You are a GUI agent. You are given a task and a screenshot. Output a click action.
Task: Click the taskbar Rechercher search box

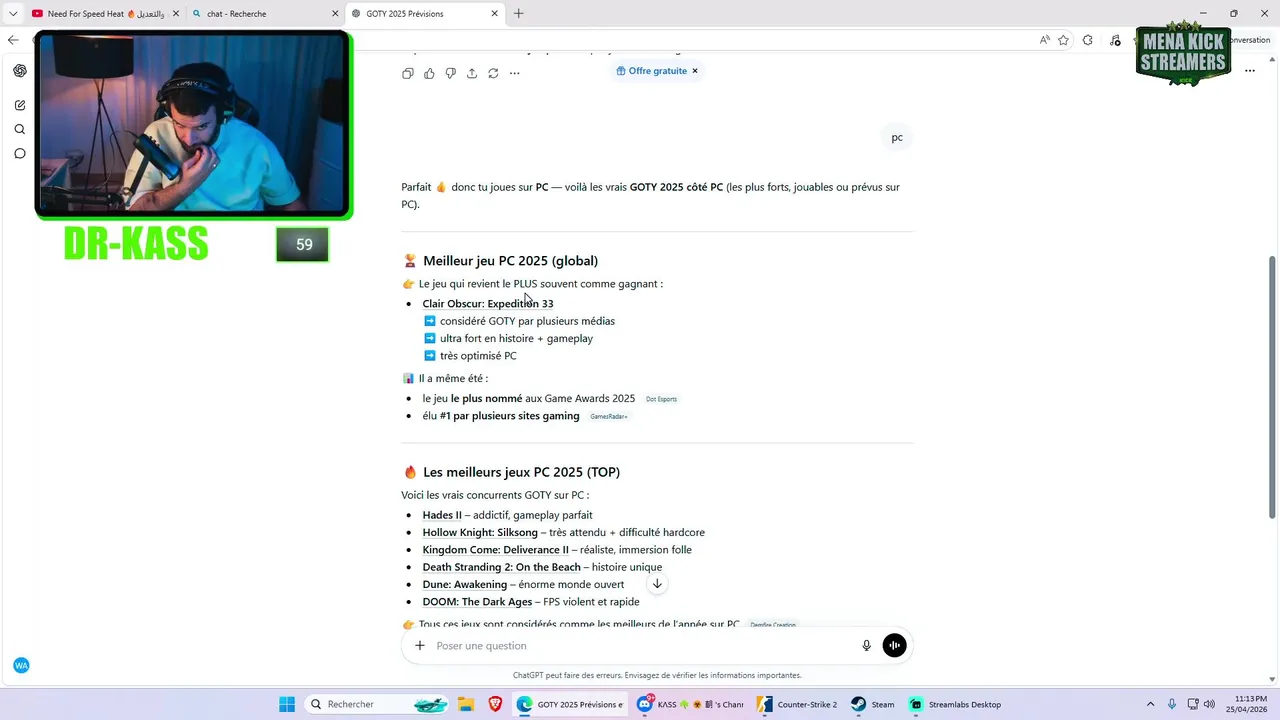pos(377,704)
